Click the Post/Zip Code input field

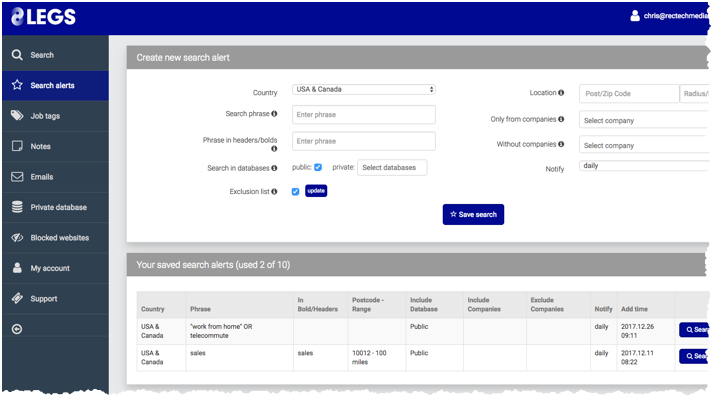pyautogui.click(x=629, y=94)
